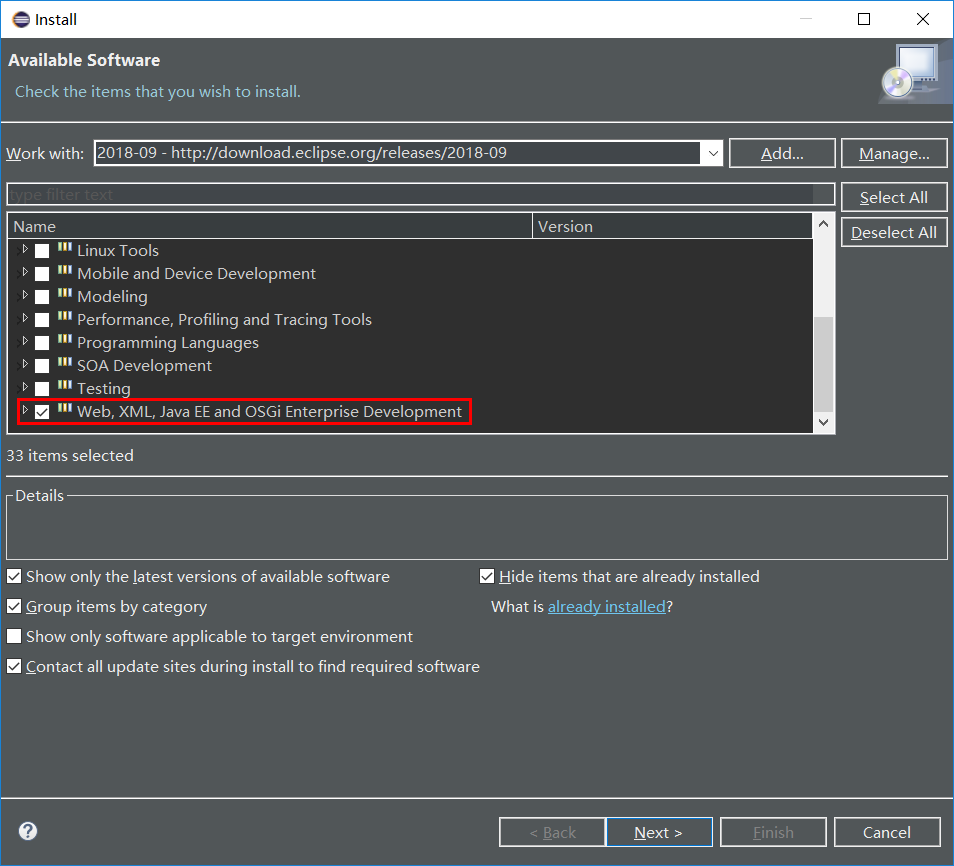Screen dimensions: 954x866
Task: Type in the filter text field
Action: 420,193
